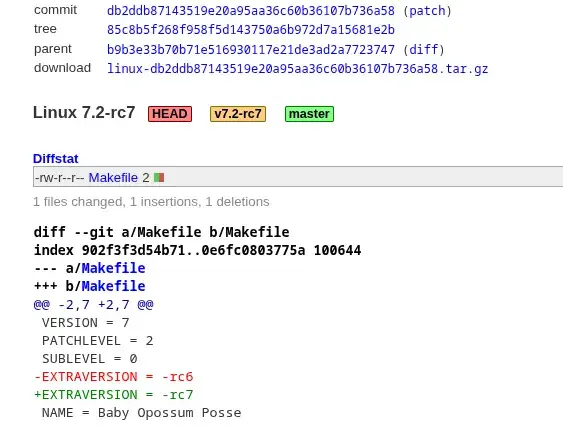Click the line NAME = Baby Opossum Posse
The width and height of the screenshot is (563, 433).
(141, 413)
